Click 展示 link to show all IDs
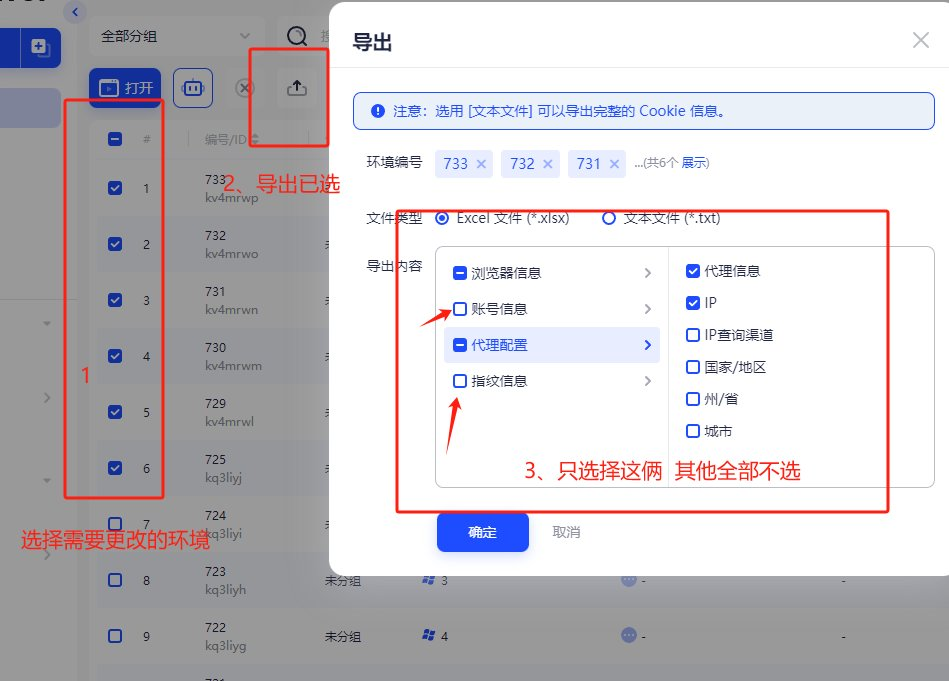This screenshot has height=681, width=949. coord(695,163)
